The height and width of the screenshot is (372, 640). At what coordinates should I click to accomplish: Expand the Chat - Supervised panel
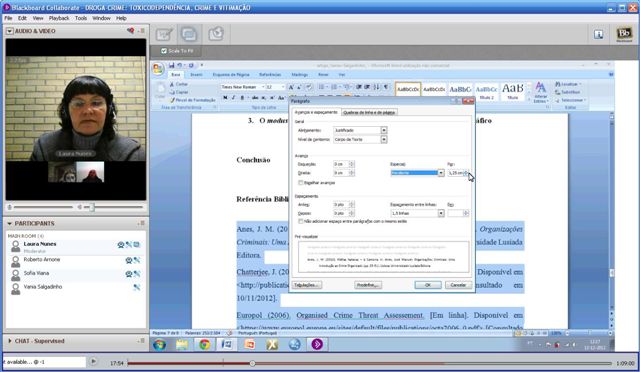(x=9, y=341)
